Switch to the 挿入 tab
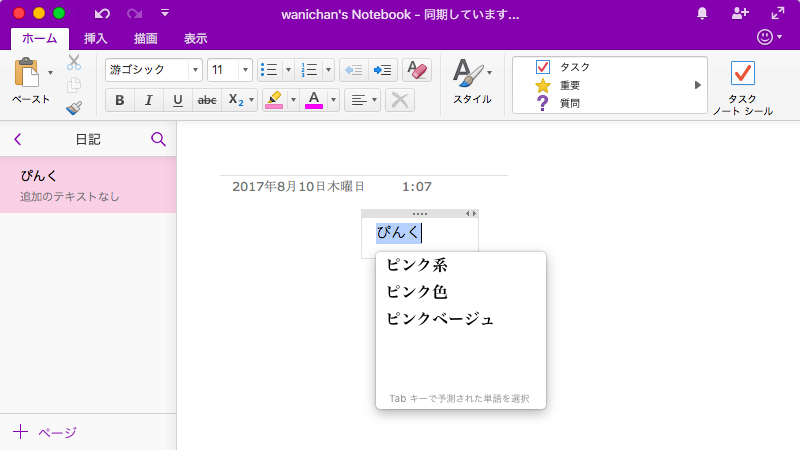Viewport: 800px width, 450px height. point(95,39)
